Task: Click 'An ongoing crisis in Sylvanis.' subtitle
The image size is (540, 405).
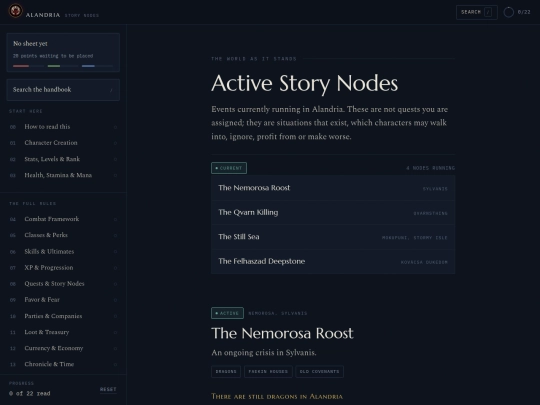Action: (x=264, y=353)
